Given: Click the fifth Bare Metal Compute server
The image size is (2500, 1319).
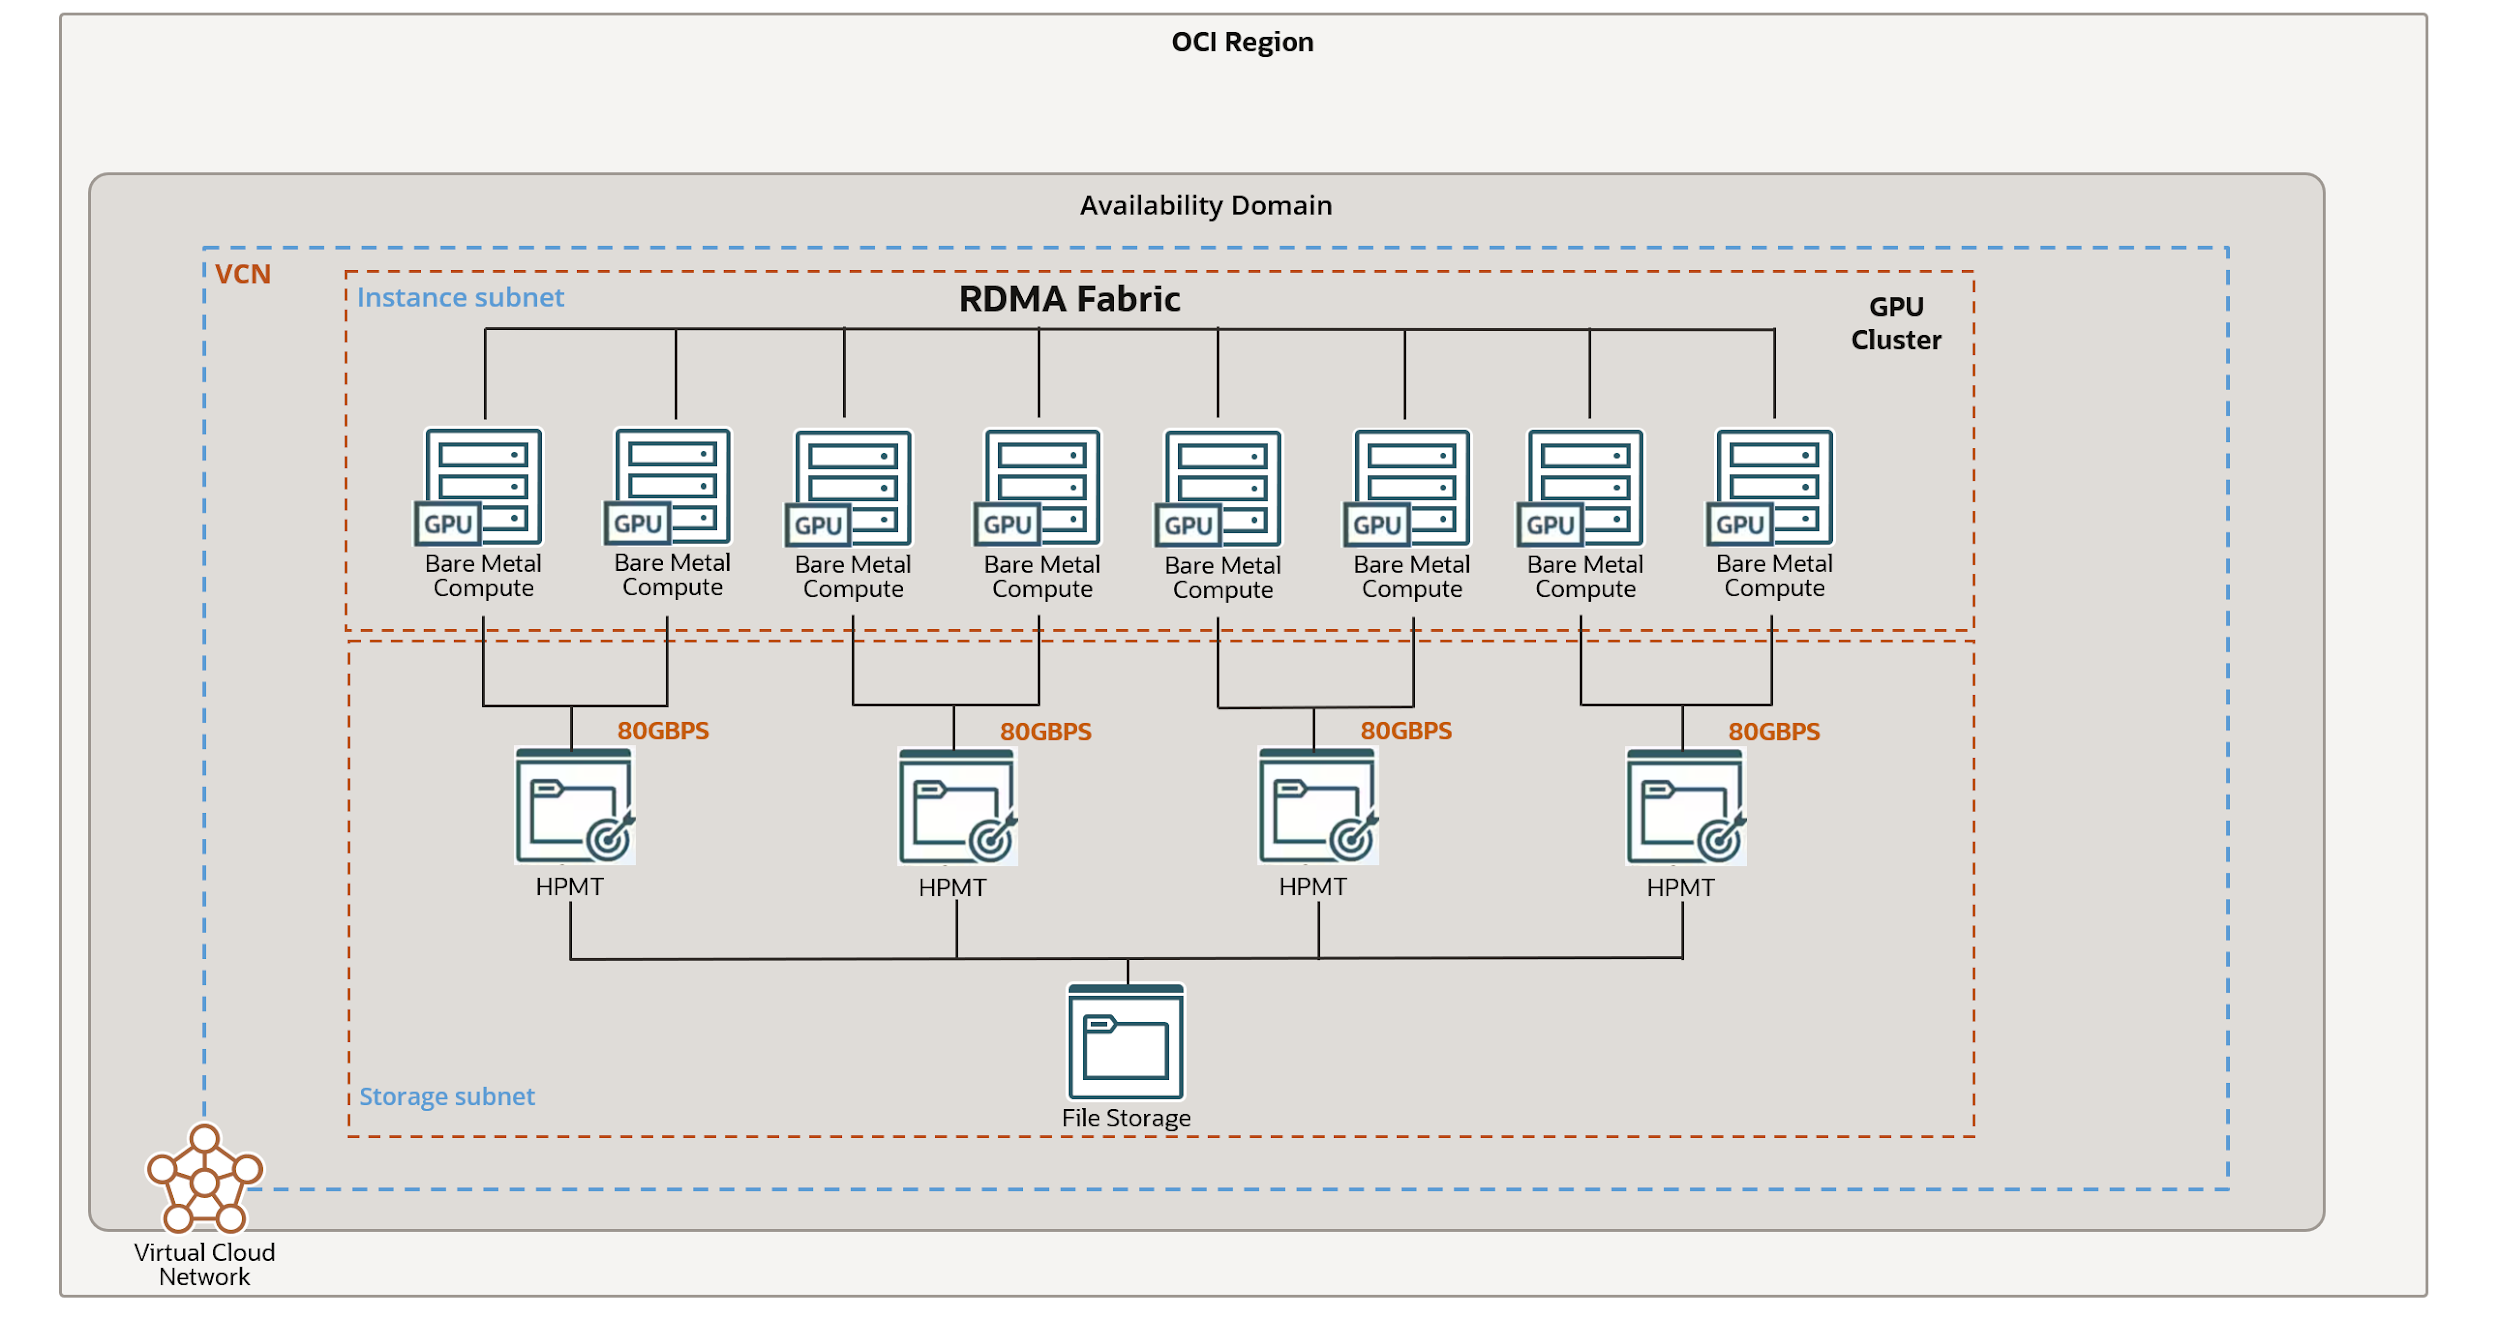Looking at the screenshot, I should coord(1222,487).
